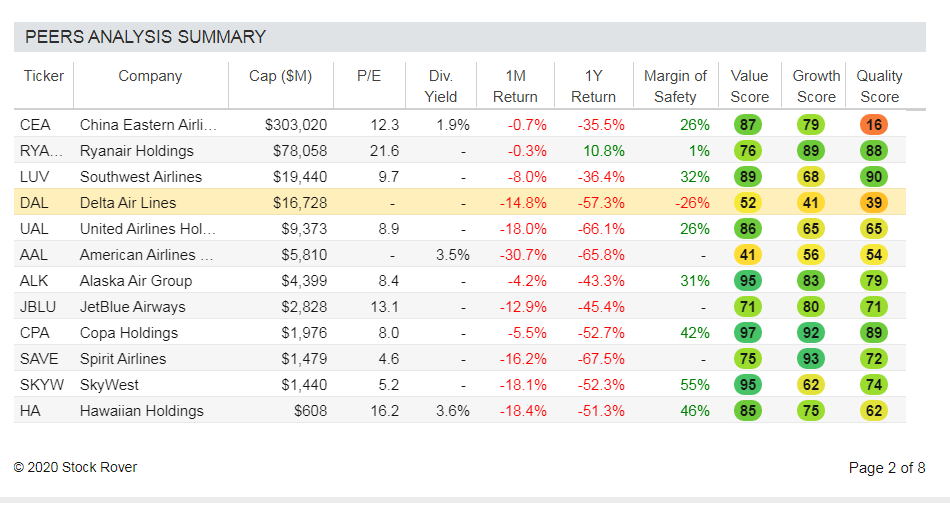Image resolution: width=950 pixels, height=525 pixels.
Task: Click the $16,728 market cap value
Action: tap(300, 203)
